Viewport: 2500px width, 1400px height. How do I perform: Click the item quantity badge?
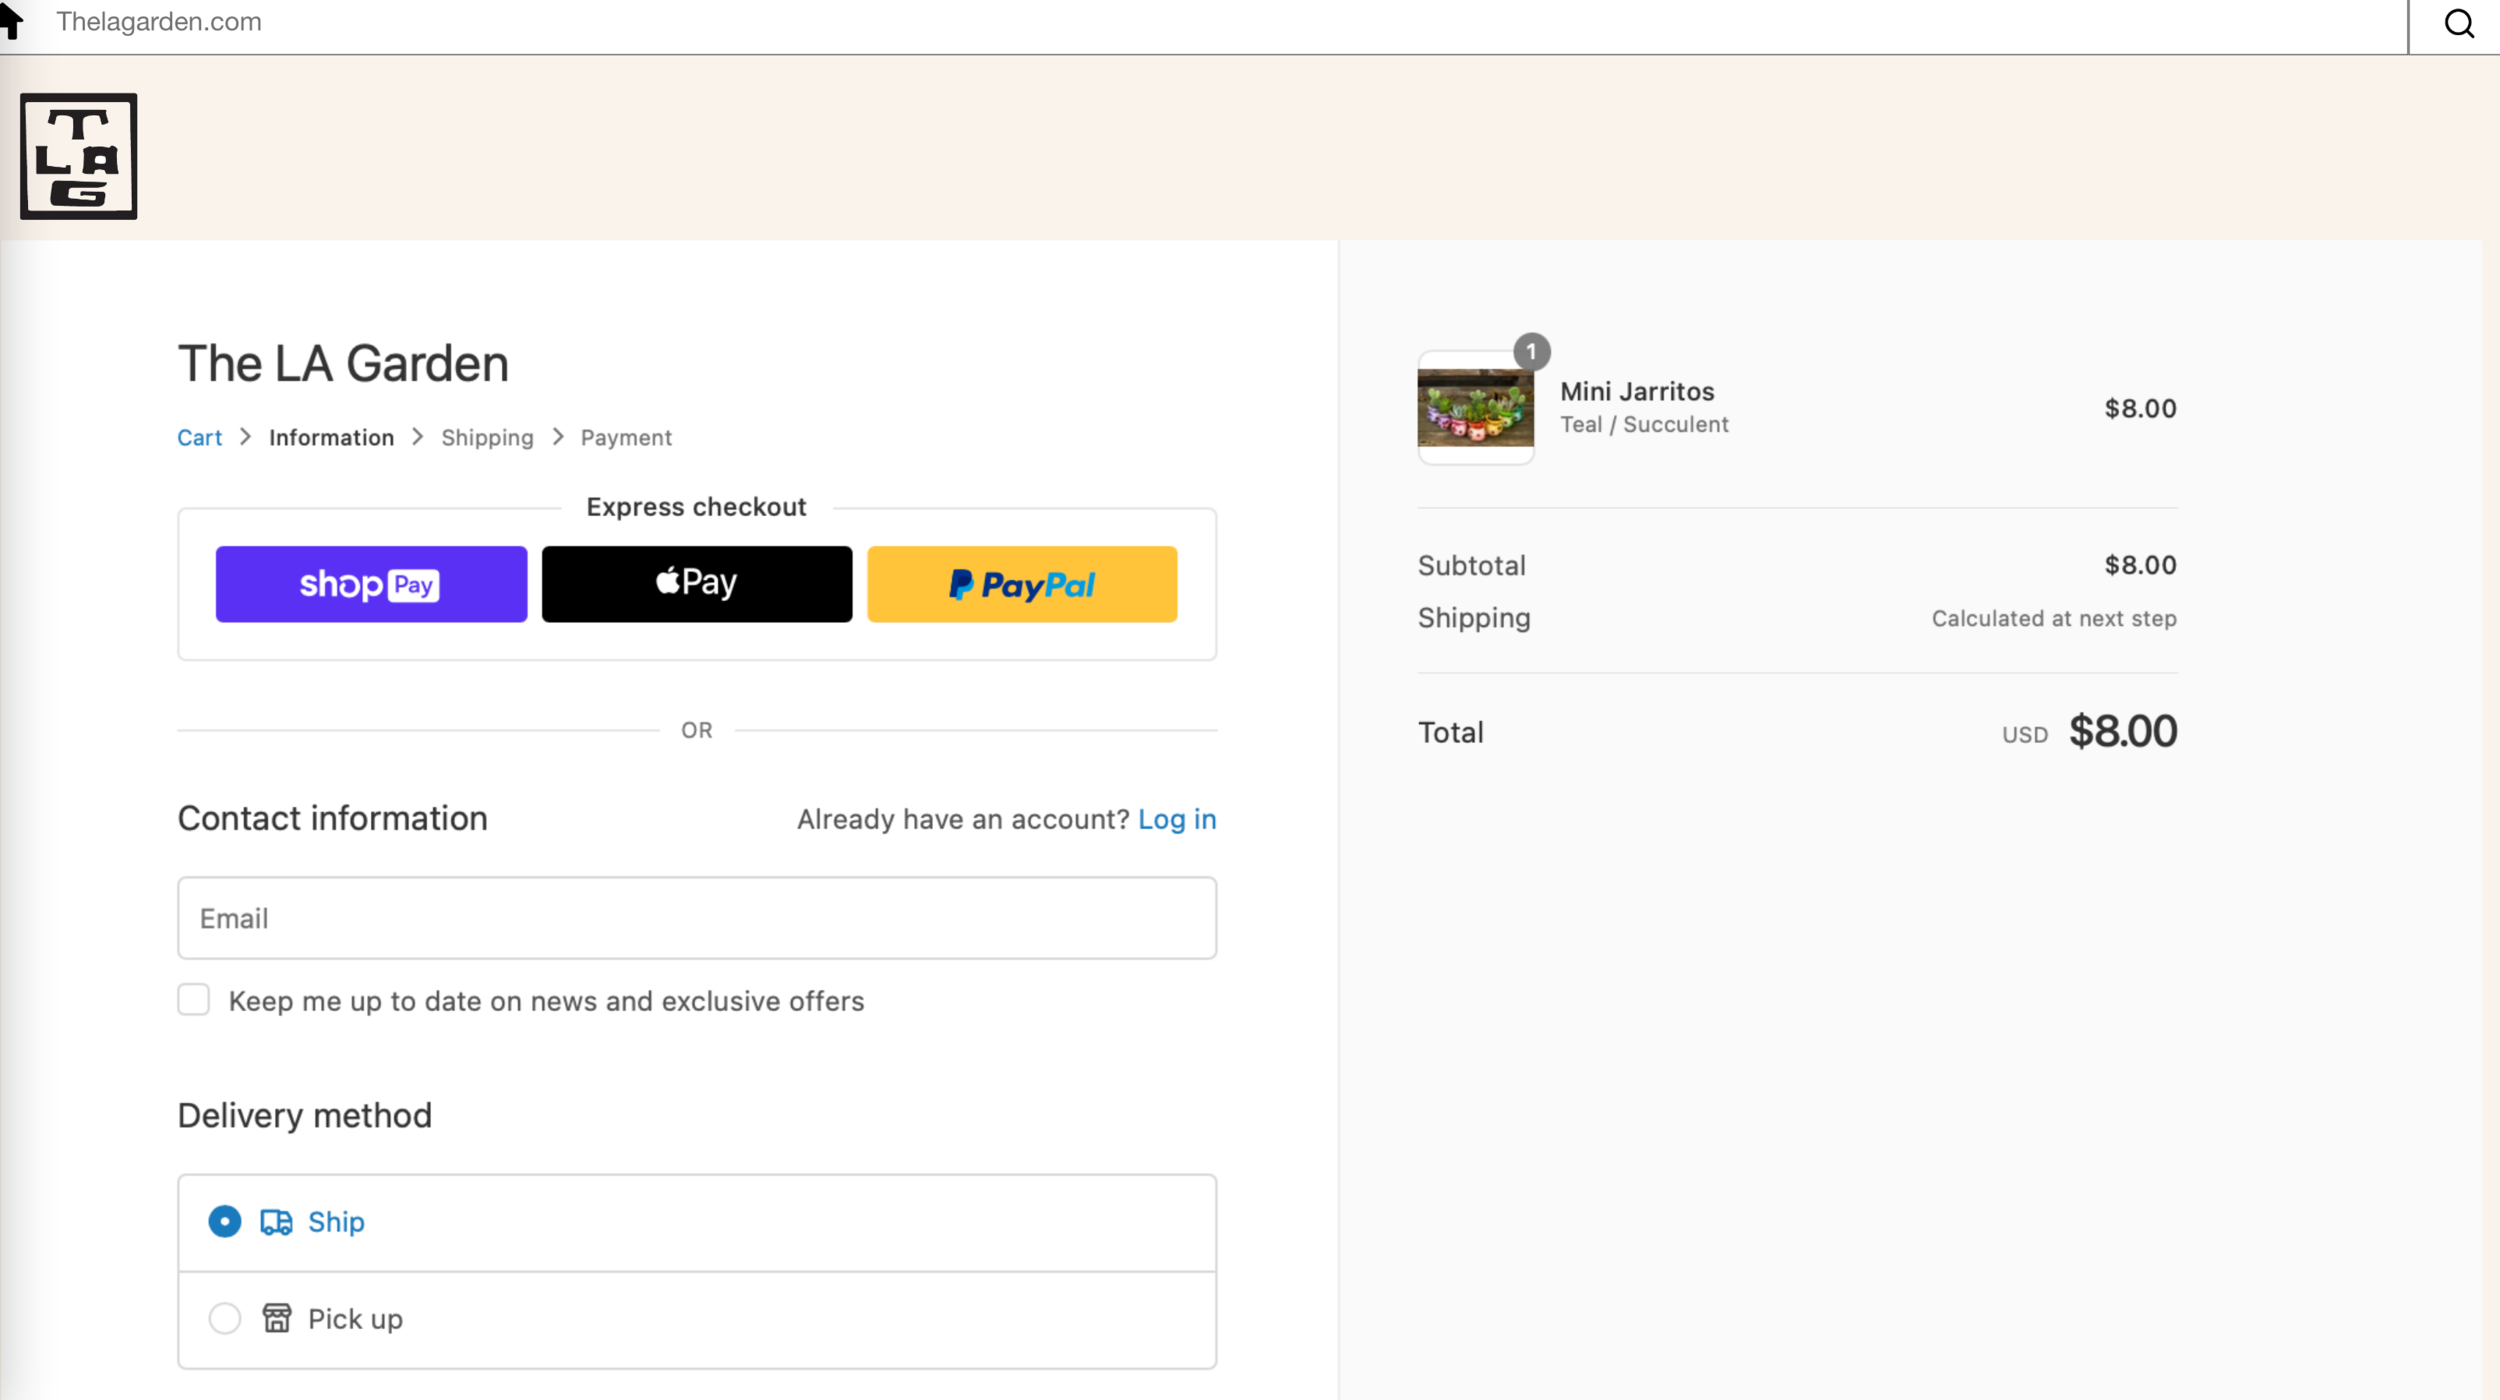(1531, 352)
